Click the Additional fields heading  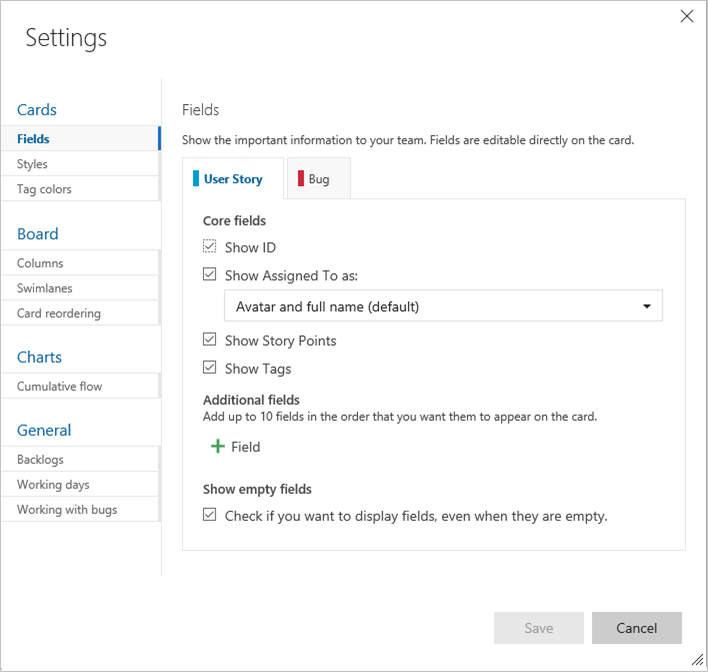tap(251, 400)
